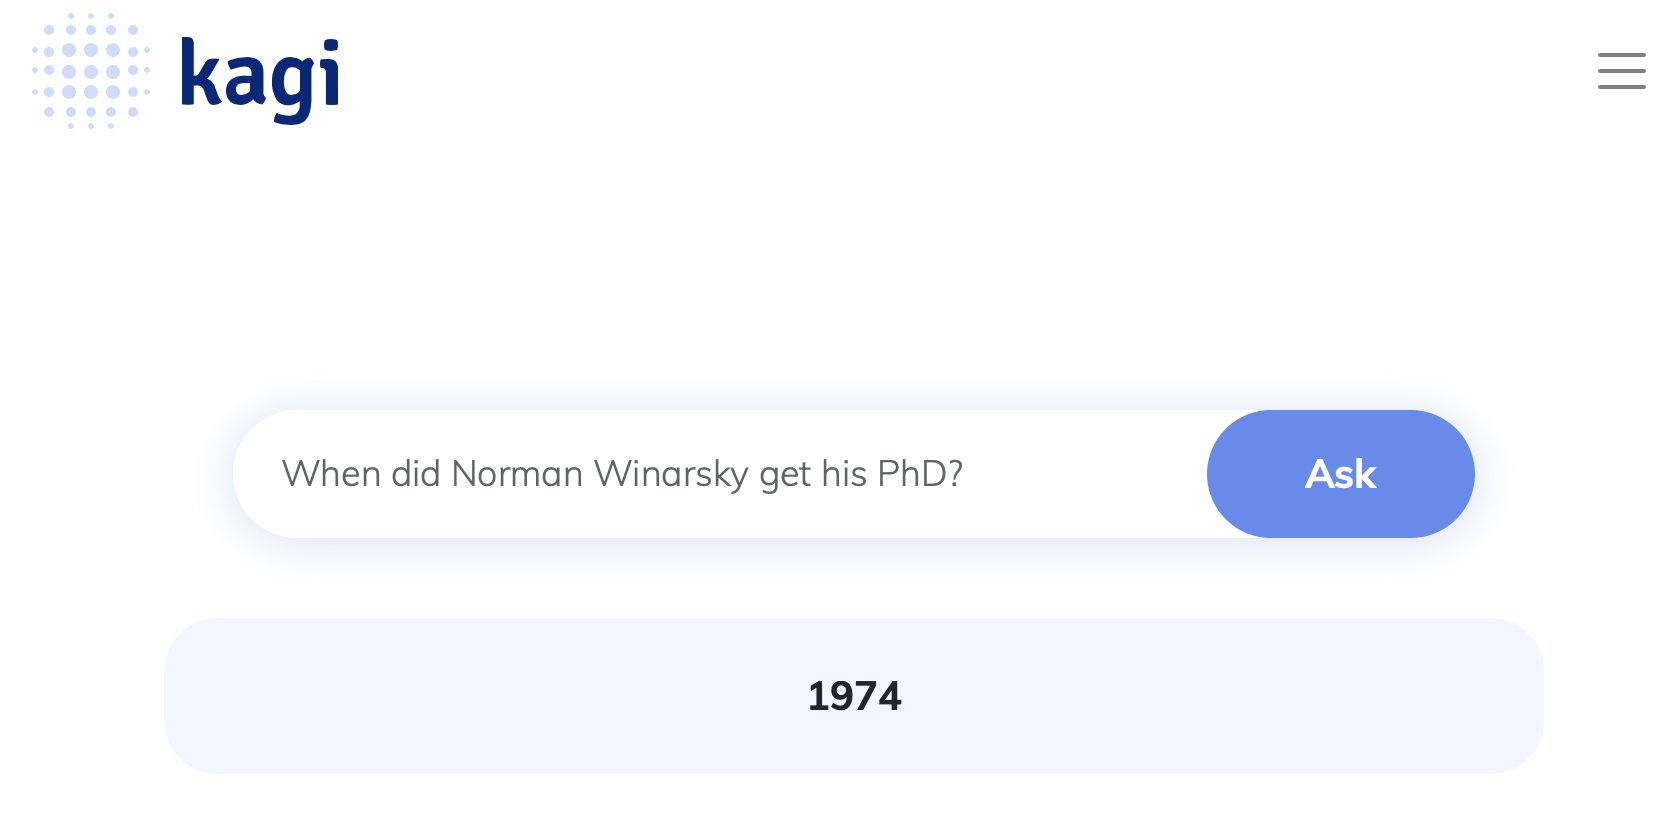Image resolution: width=1673 pixels, height=813 pixels.
Task: Click the 1974 answer text
Action: click(854, 696)
